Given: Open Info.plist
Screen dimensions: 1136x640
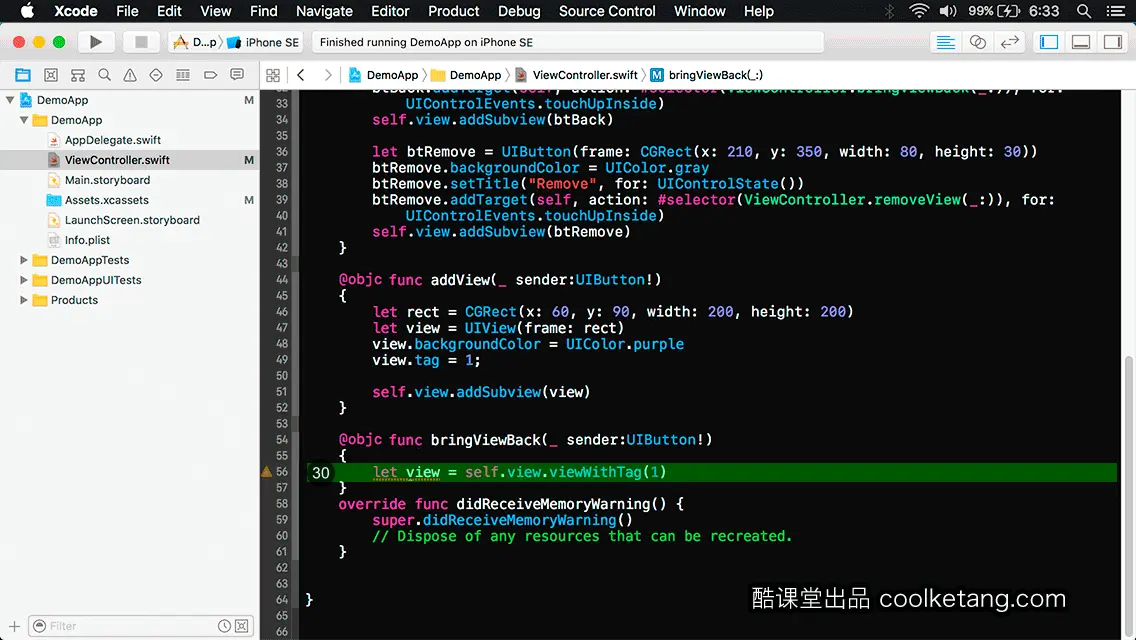Looking at the screenshot, I should [87, 240].
